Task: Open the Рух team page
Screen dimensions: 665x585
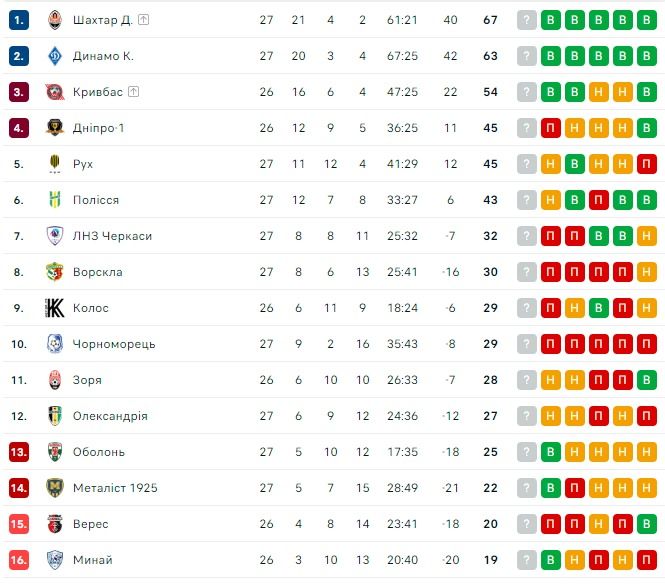Action: [83, 164]
